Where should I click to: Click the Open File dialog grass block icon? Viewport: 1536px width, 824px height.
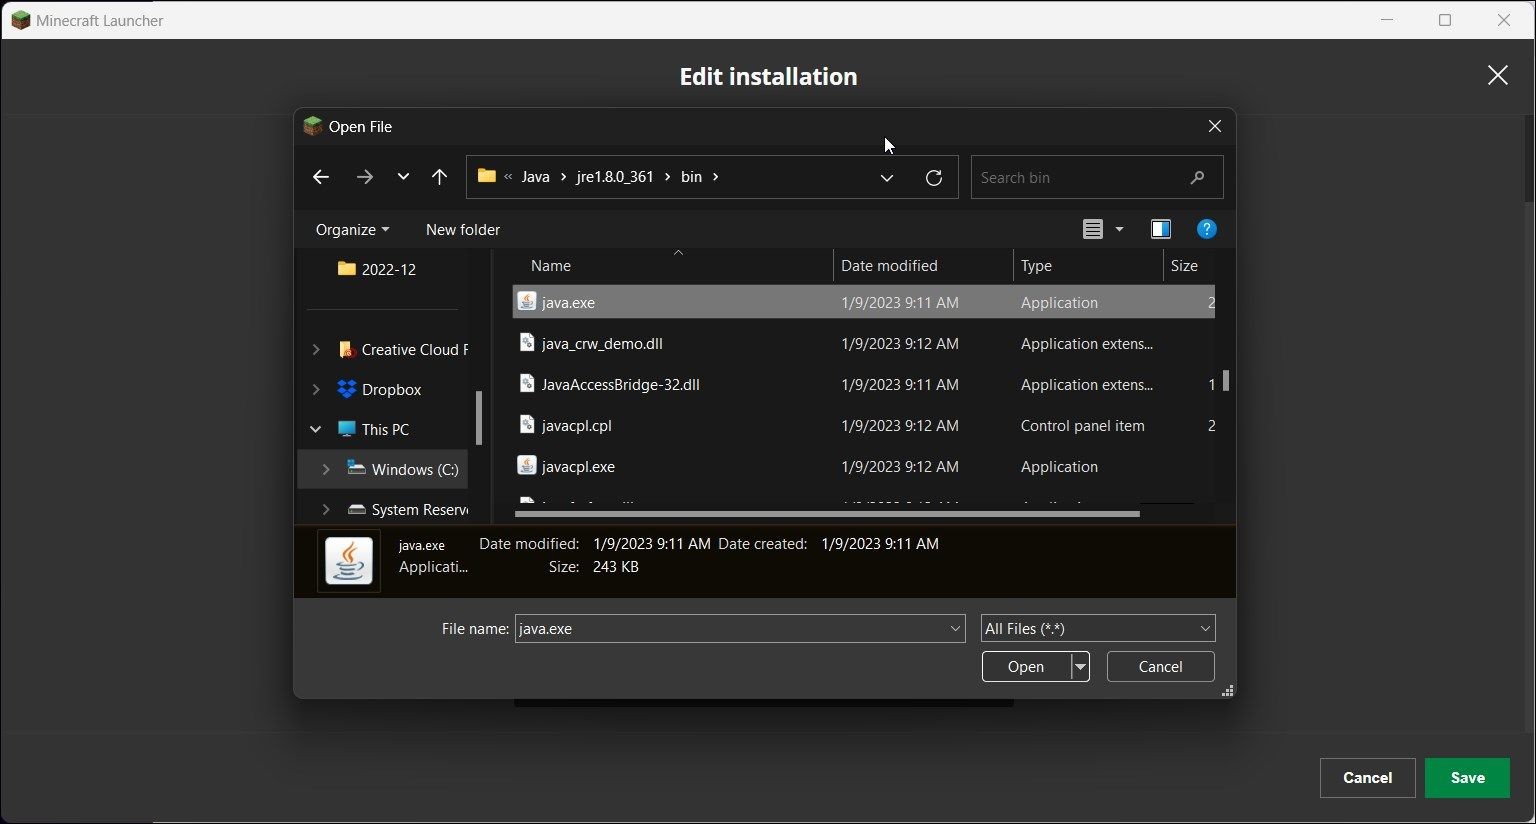click(313, 126)
